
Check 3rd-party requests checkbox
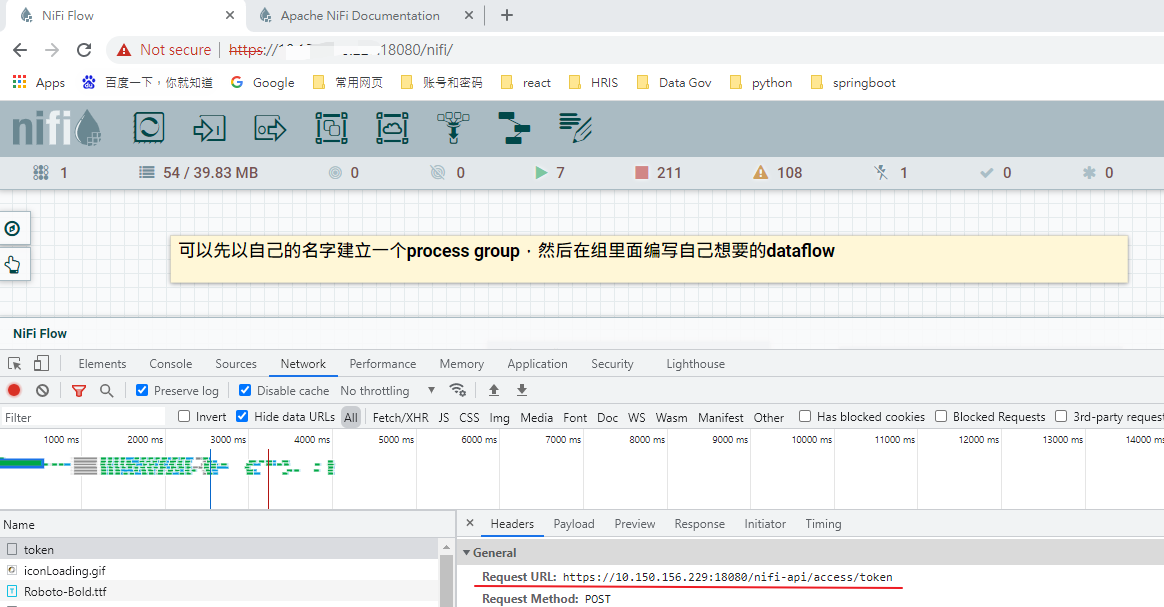pyautogui.click(x=1062, y=416)
